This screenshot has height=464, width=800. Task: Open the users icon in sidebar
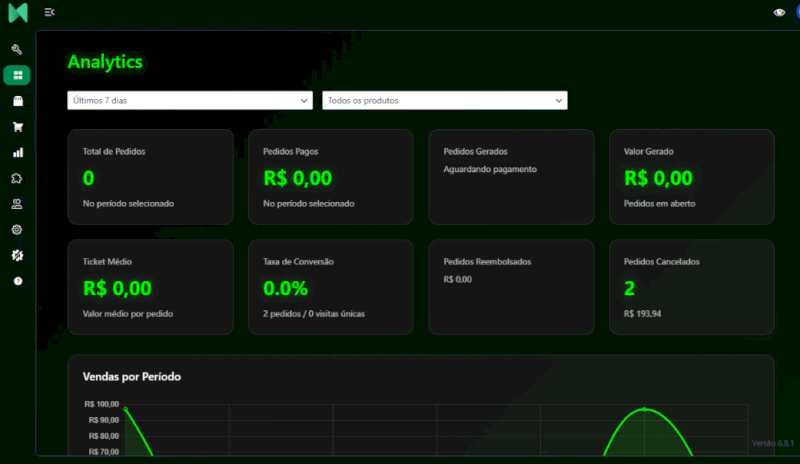click(17, 204)
